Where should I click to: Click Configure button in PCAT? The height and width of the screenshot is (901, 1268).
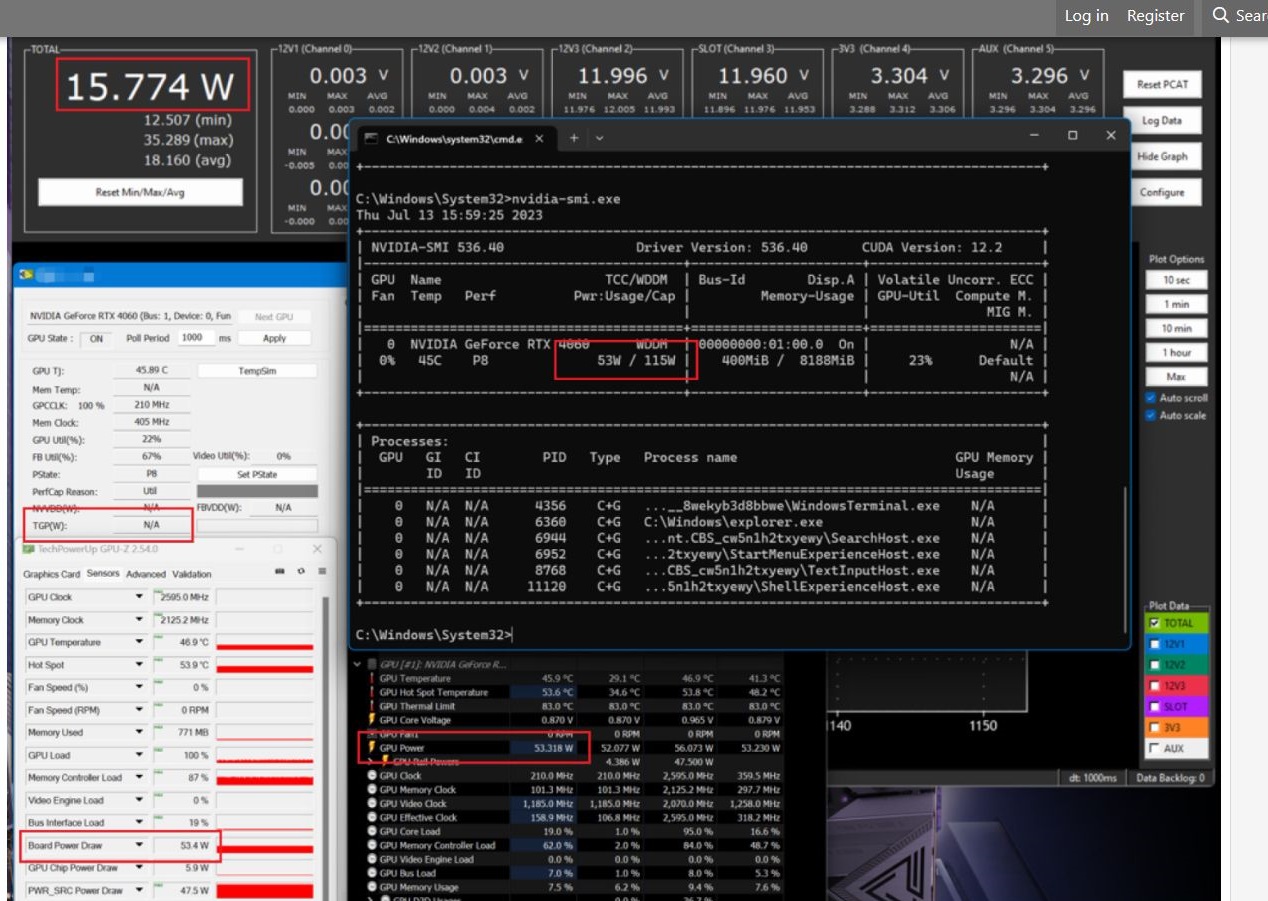(x=1162, y=192)
